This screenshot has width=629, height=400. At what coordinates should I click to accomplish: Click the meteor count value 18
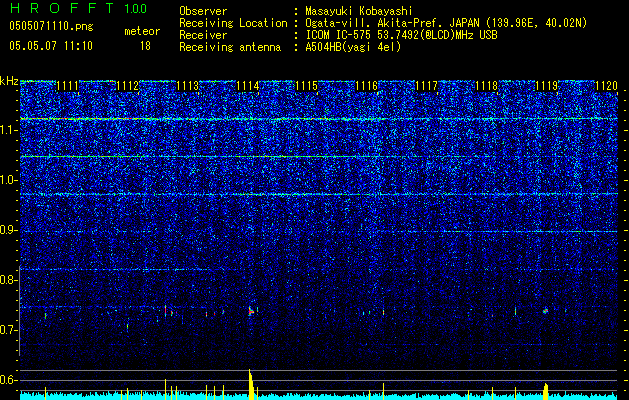pos(145,46)
